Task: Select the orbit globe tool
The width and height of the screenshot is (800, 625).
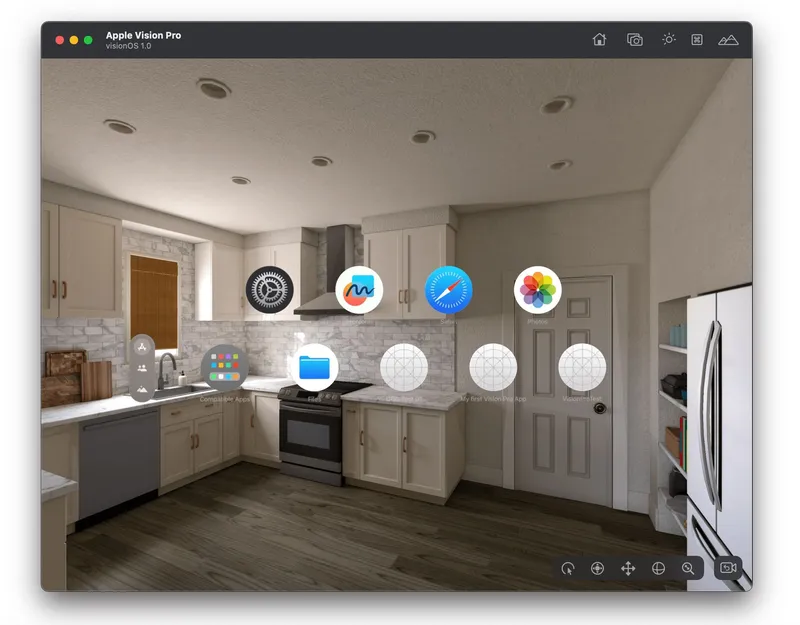Action: (658, 568)
